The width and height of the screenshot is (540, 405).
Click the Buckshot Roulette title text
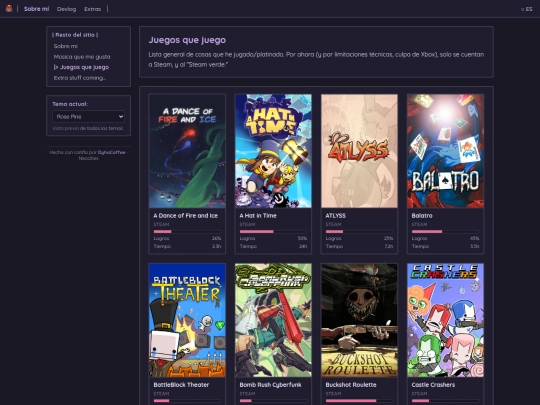pos(351,385)
